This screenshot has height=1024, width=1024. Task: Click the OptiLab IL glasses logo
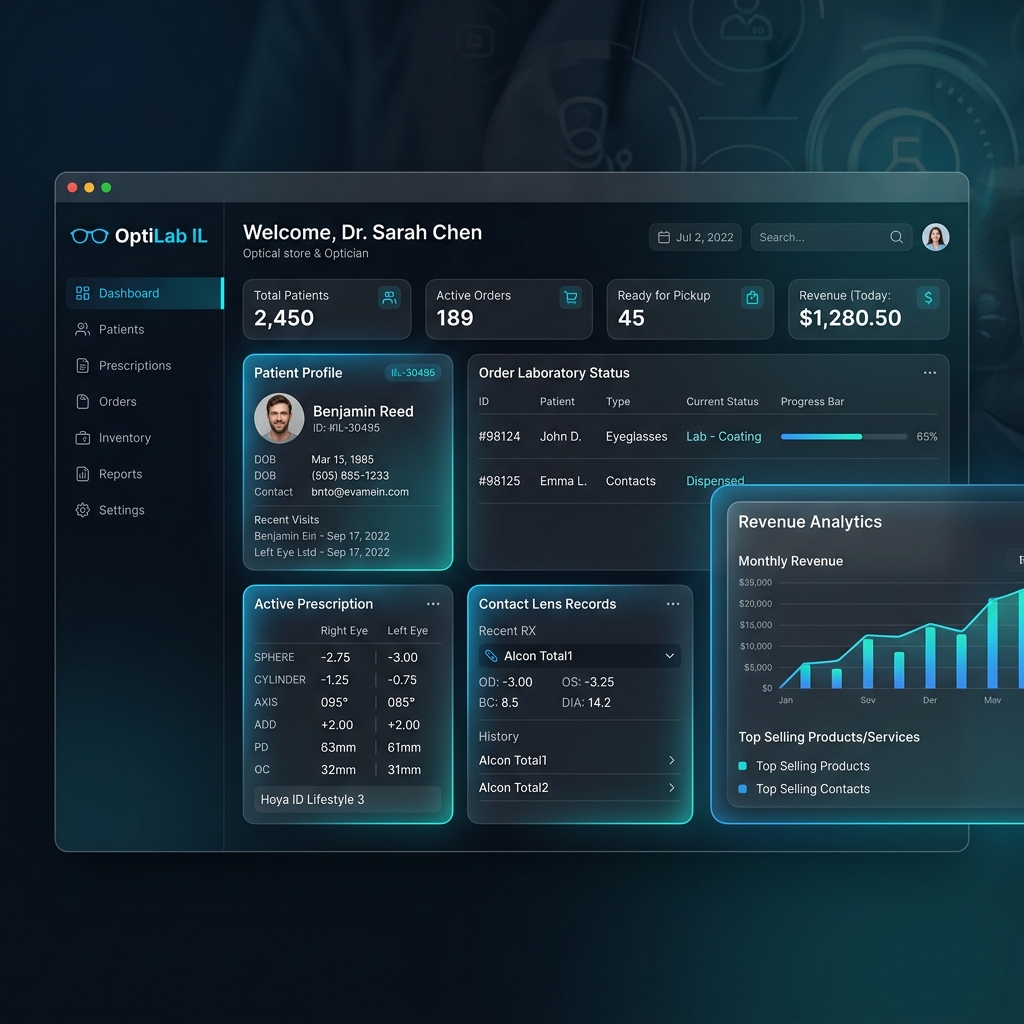point(89,236)
